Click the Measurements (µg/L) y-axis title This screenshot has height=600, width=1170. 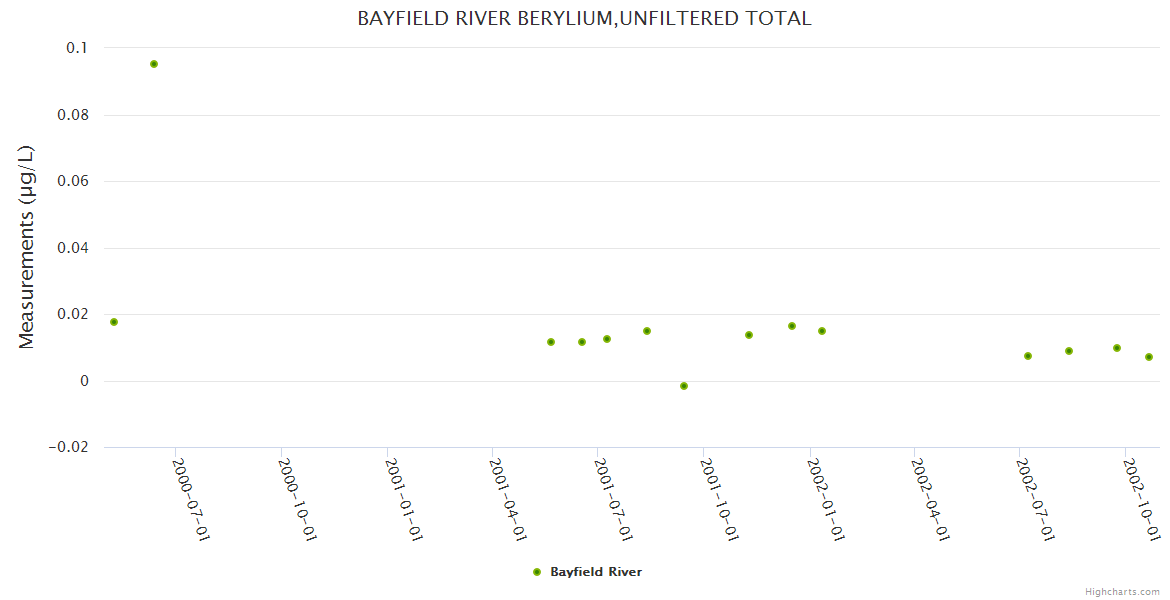[27, 247]
